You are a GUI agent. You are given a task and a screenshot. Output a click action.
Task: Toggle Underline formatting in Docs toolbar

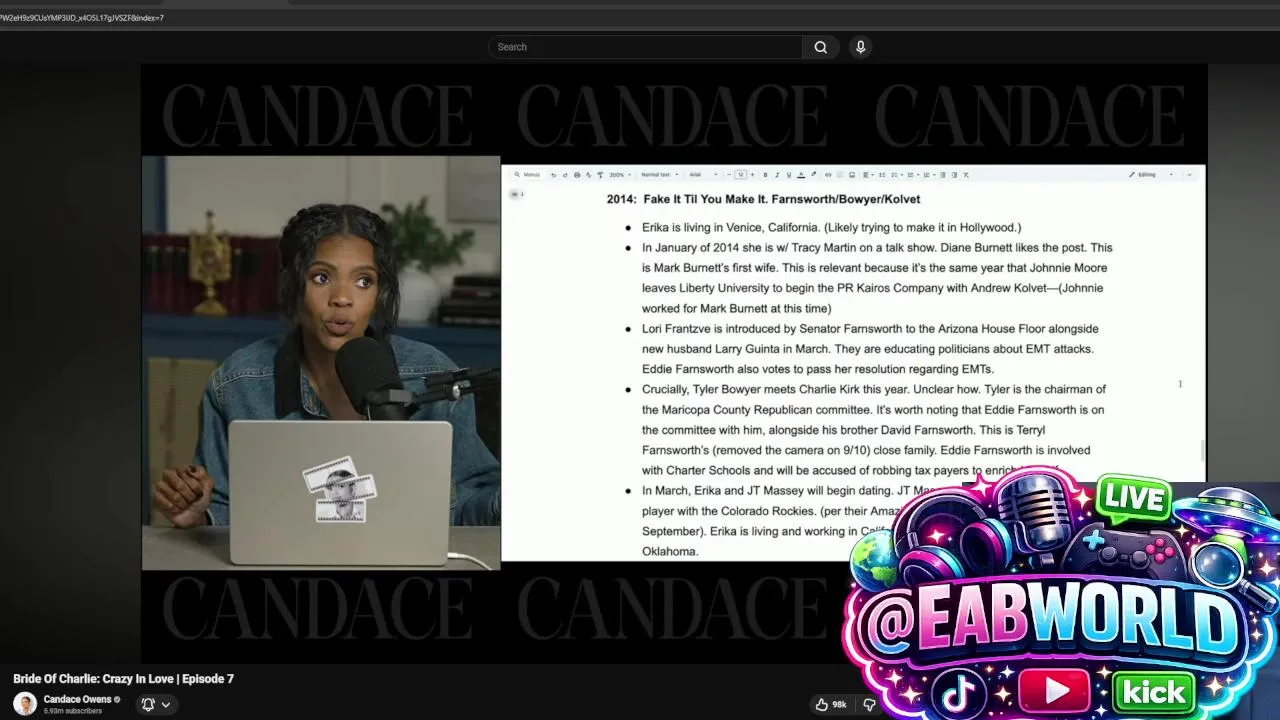[x=789, y=175]
